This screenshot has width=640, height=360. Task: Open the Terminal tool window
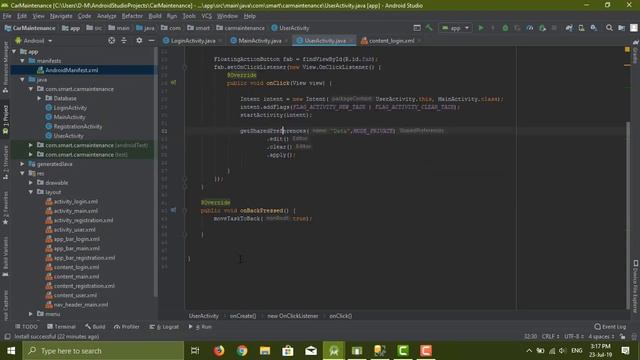[61, 327]
